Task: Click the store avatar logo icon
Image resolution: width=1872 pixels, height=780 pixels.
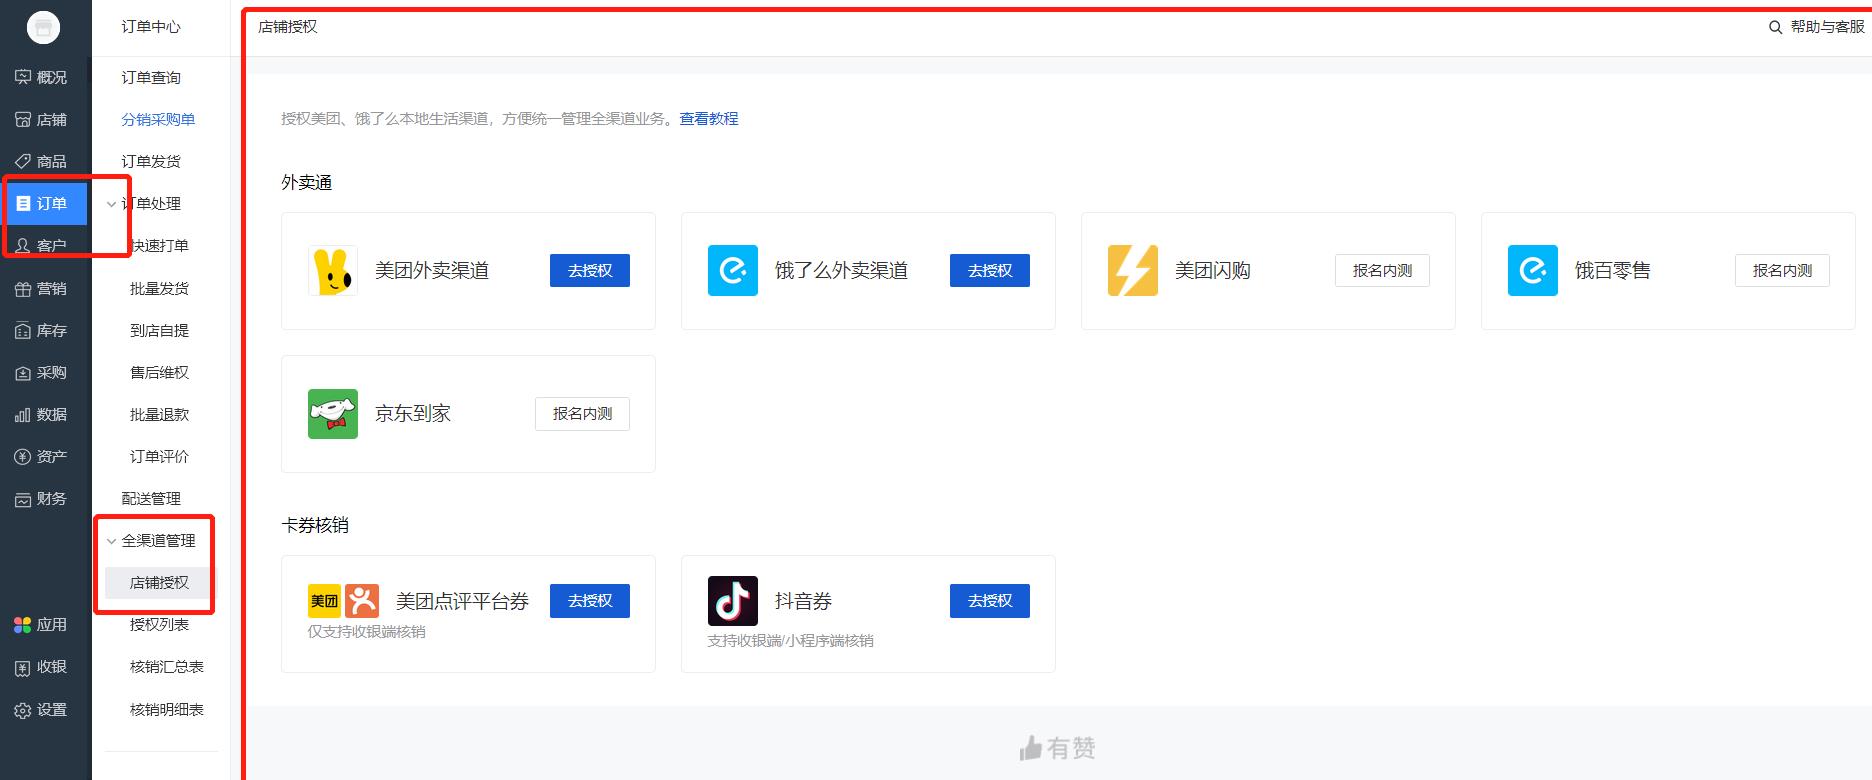Action: [x=43, y=27]
